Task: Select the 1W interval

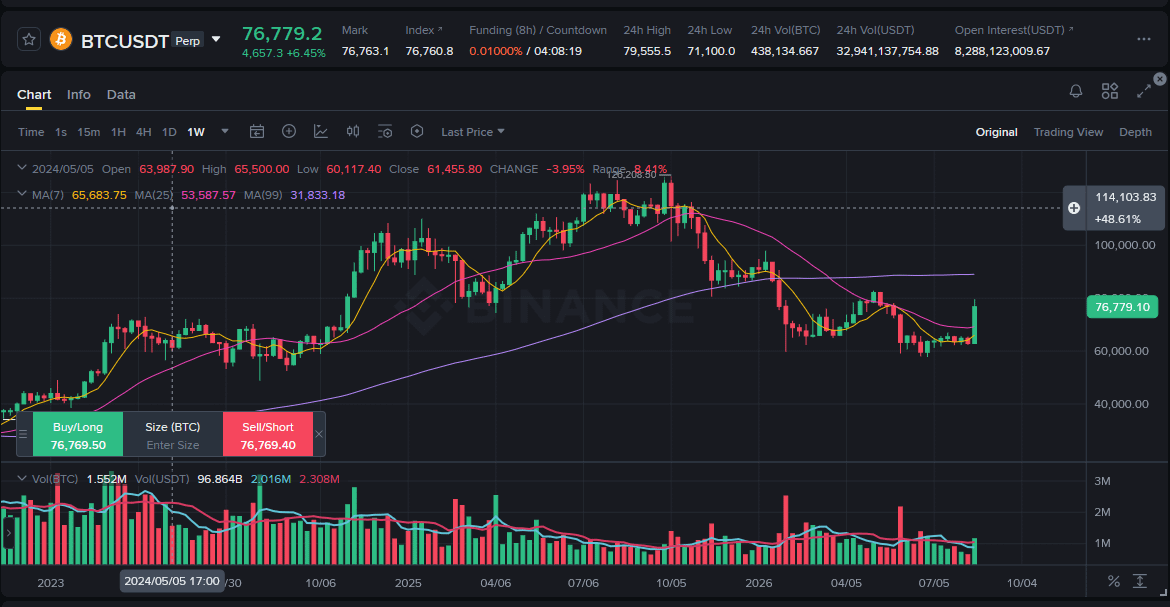Action: tap(195, 132)
